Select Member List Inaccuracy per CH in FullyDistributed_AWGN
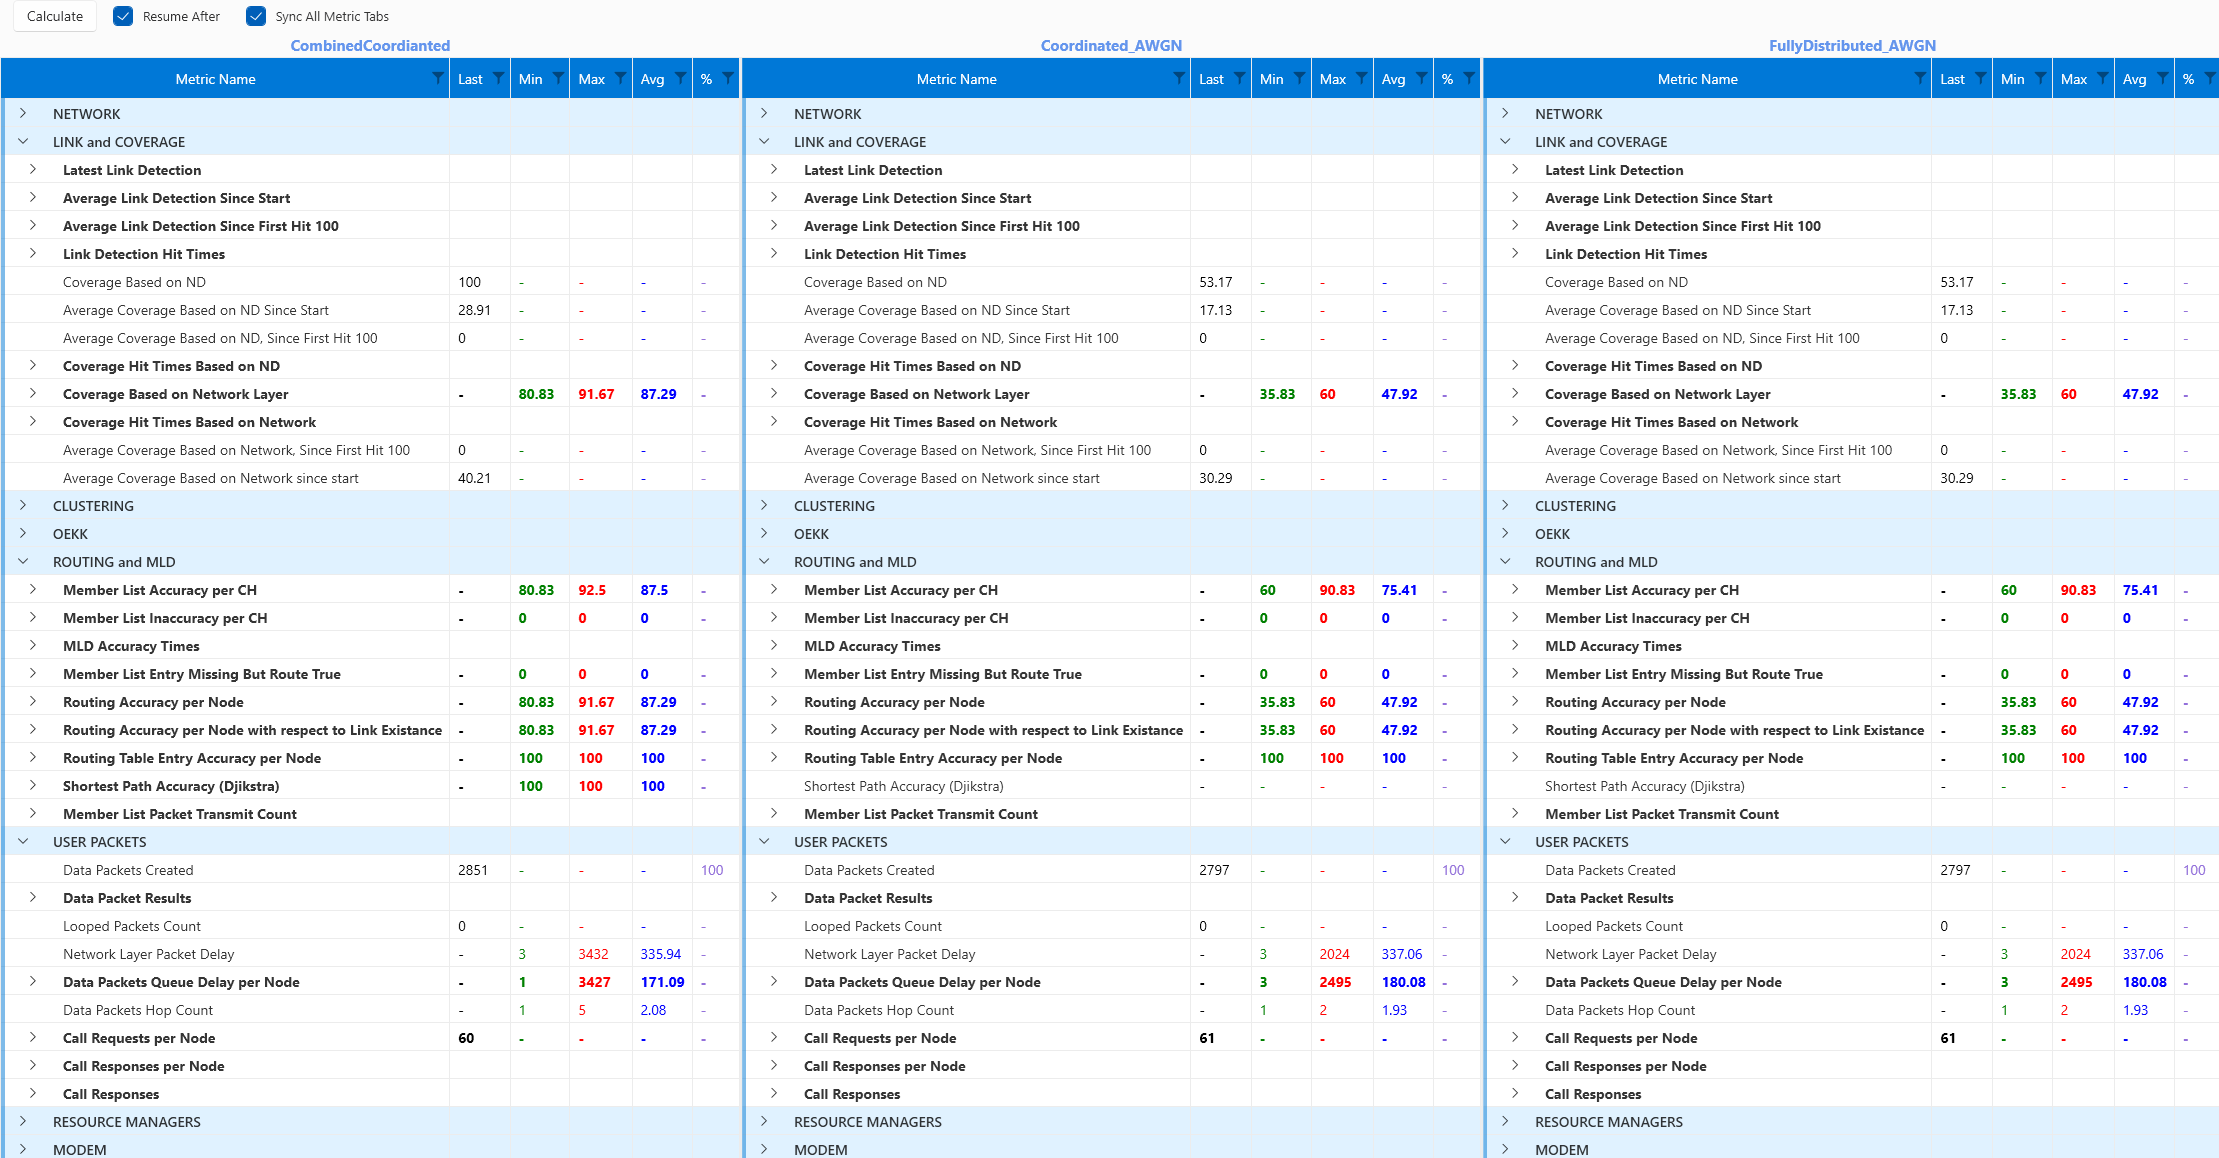Screen dimensions: 2219x1158 pos(1852,618)
